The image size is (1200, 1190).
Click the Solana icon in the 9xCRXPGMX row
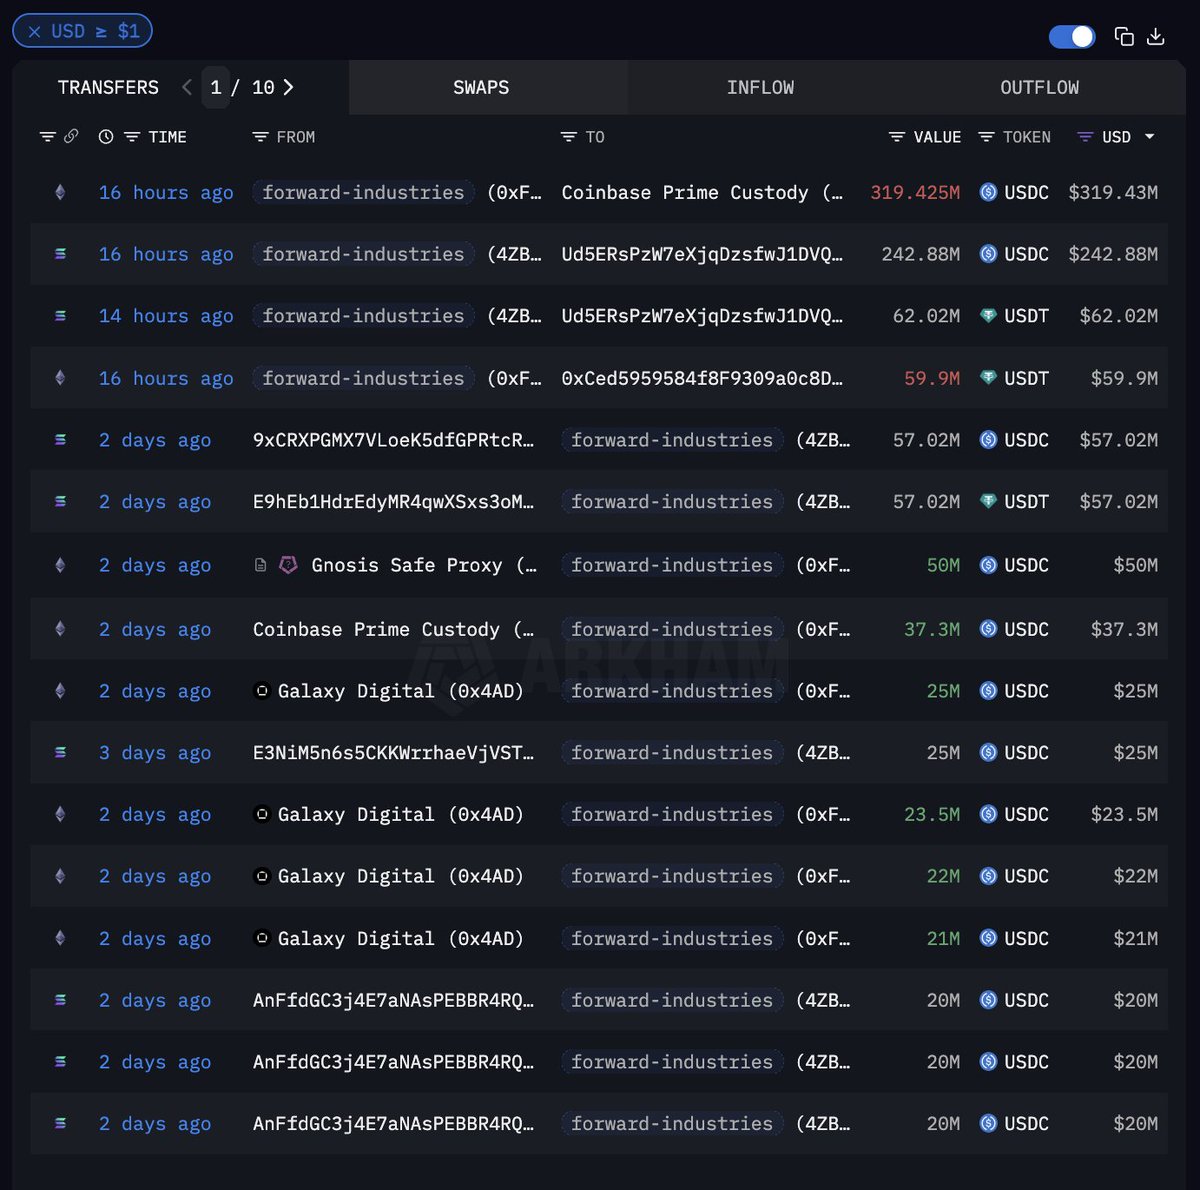[60, 440]
